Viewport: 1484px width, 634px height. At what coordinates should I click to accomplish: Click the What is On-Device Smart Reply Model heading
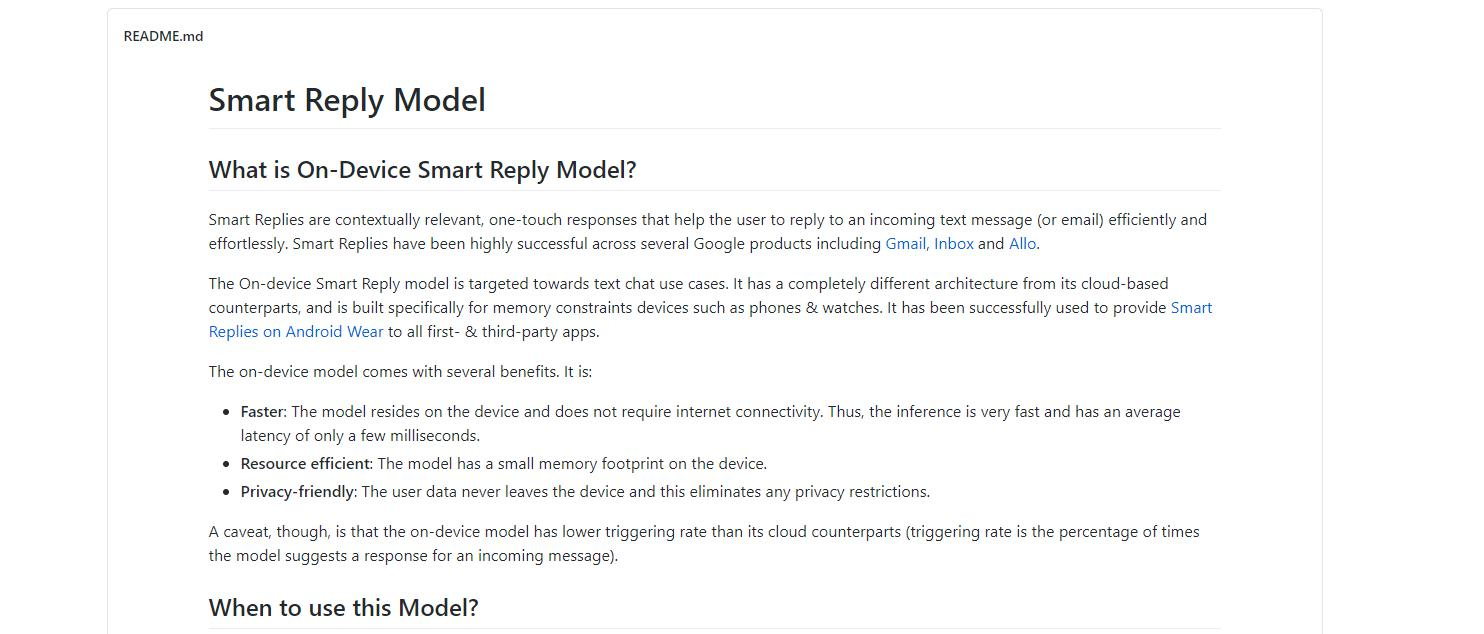coord(422,170)
